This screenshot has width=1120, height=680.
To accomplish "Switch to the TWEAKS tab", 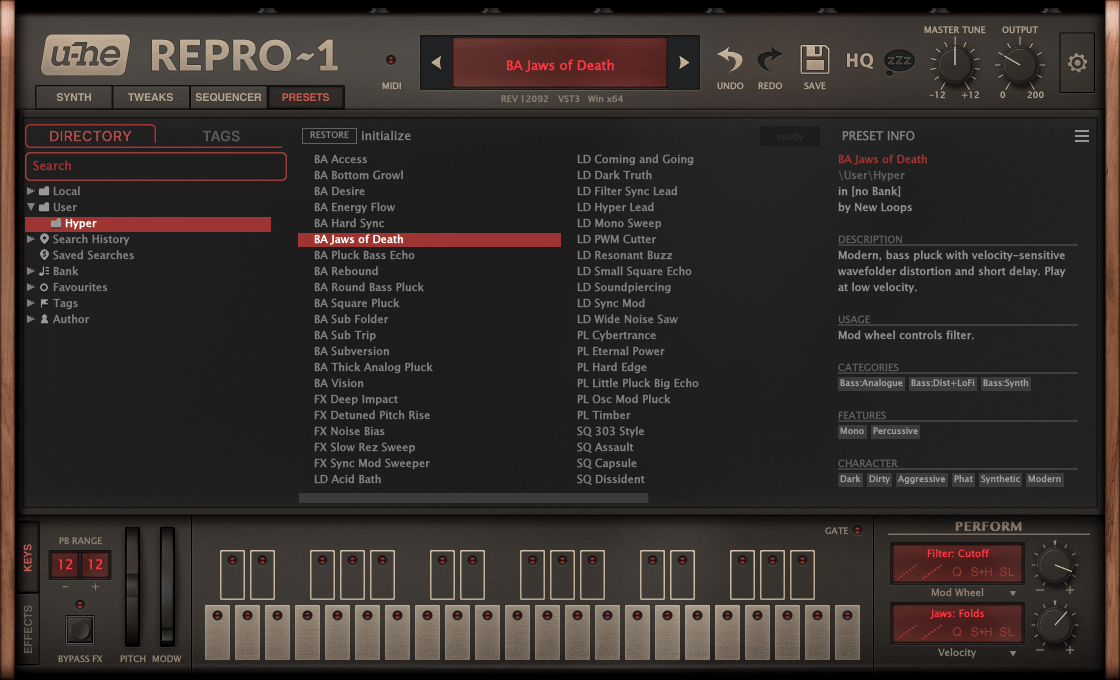I will pos(151,97).
